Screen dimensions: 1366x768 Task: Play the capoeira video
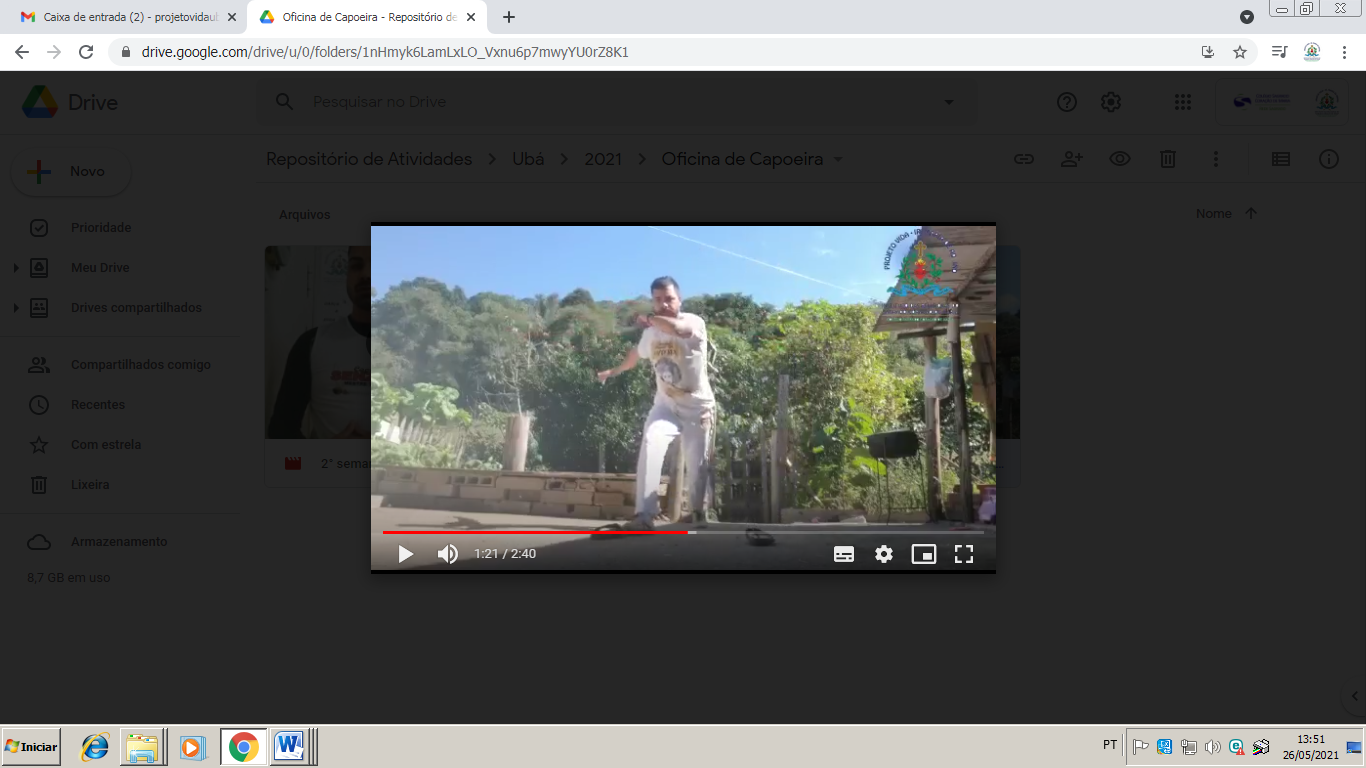tap(405, 554)
